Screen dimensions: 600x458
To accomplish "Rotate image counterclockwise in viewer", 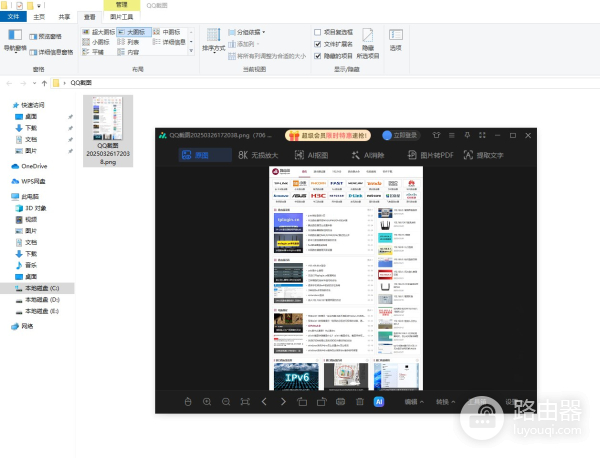I will tap(302, 402).
